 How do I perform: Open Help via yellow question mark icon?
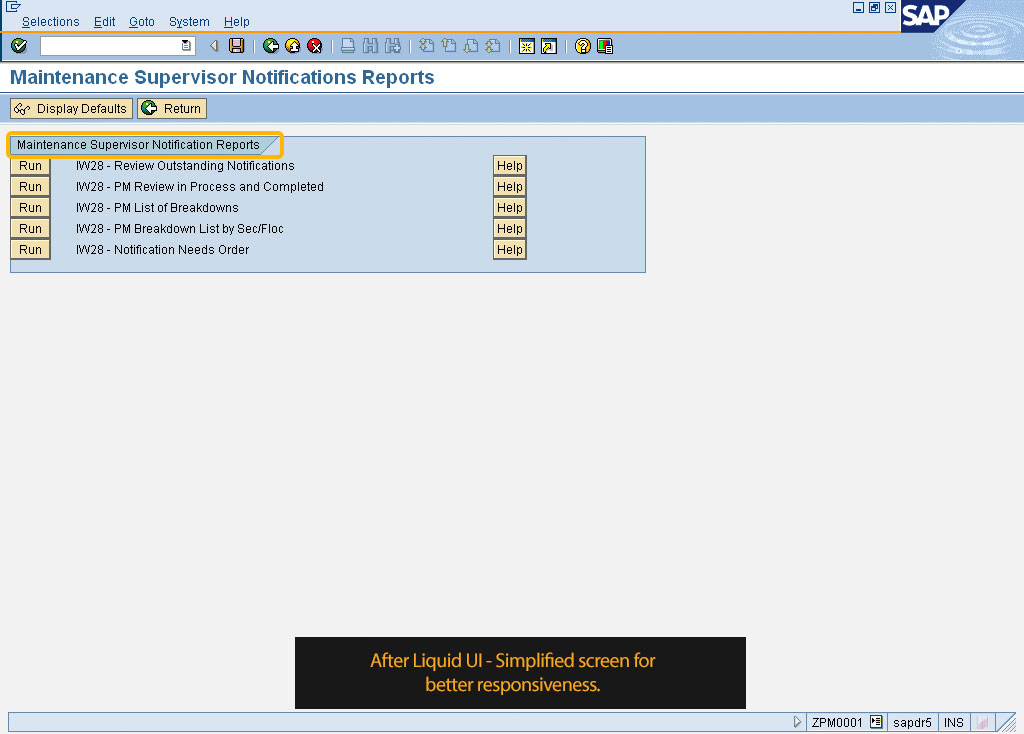[583, 46]
